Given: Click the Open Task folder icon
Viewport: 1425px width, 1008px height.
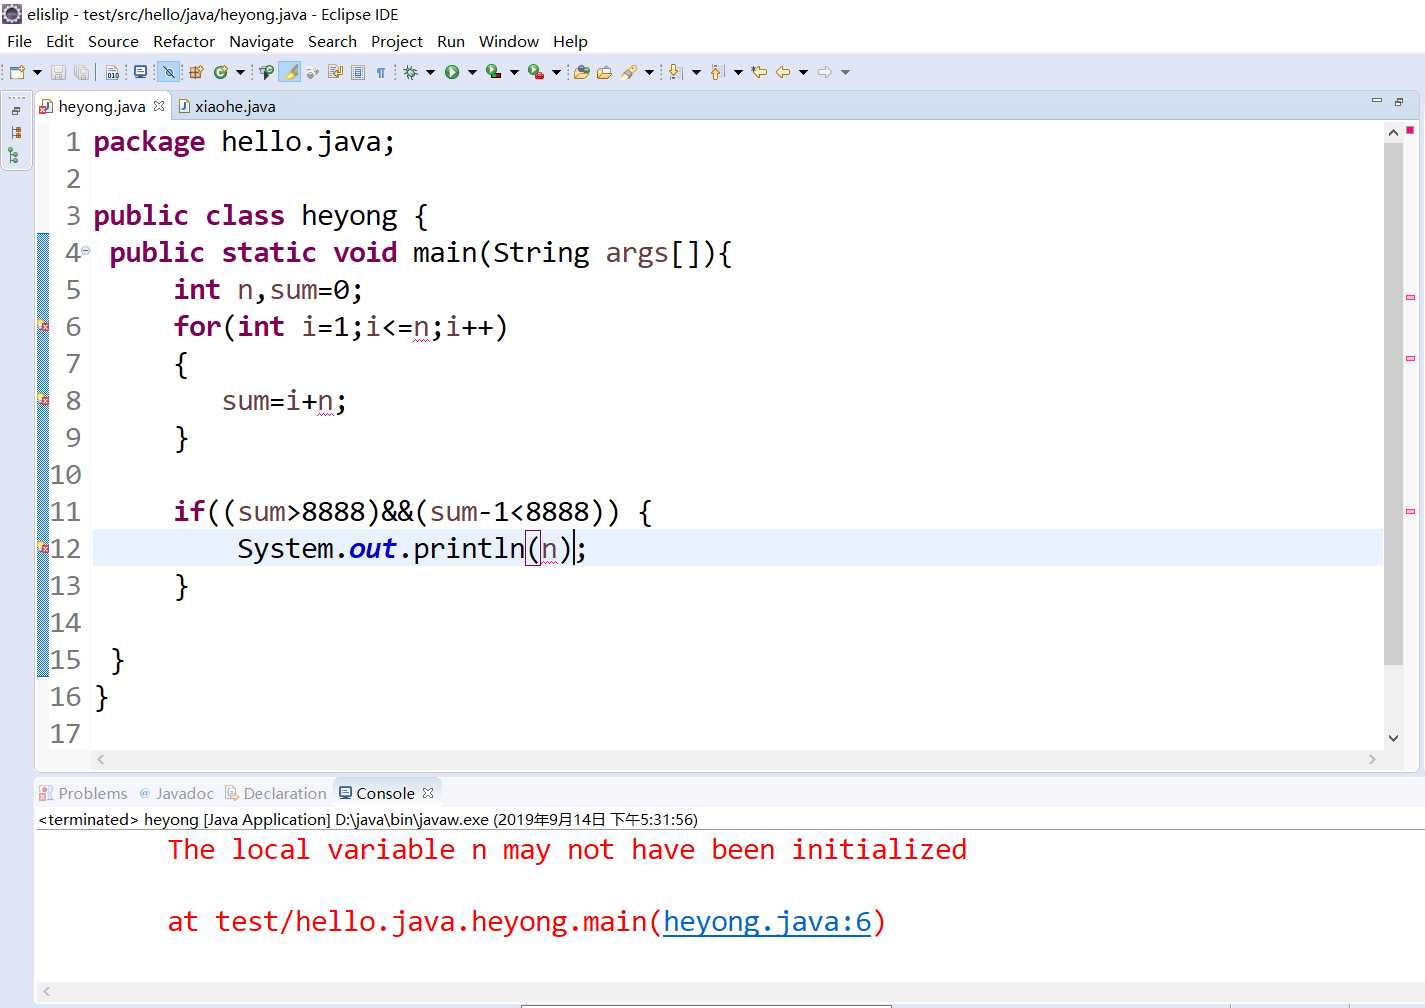Looking at the screenshot, I should coord(604,72).
